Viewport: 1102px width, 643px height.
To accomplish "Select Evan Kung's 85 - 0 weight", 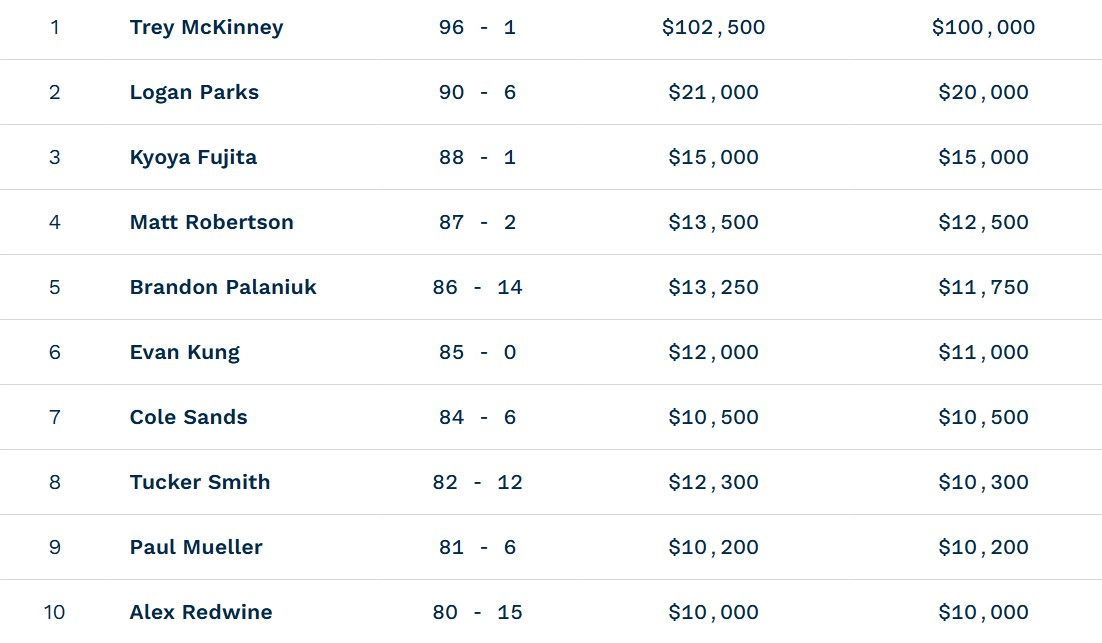I will pyautogui.click(x=477, y=352).
